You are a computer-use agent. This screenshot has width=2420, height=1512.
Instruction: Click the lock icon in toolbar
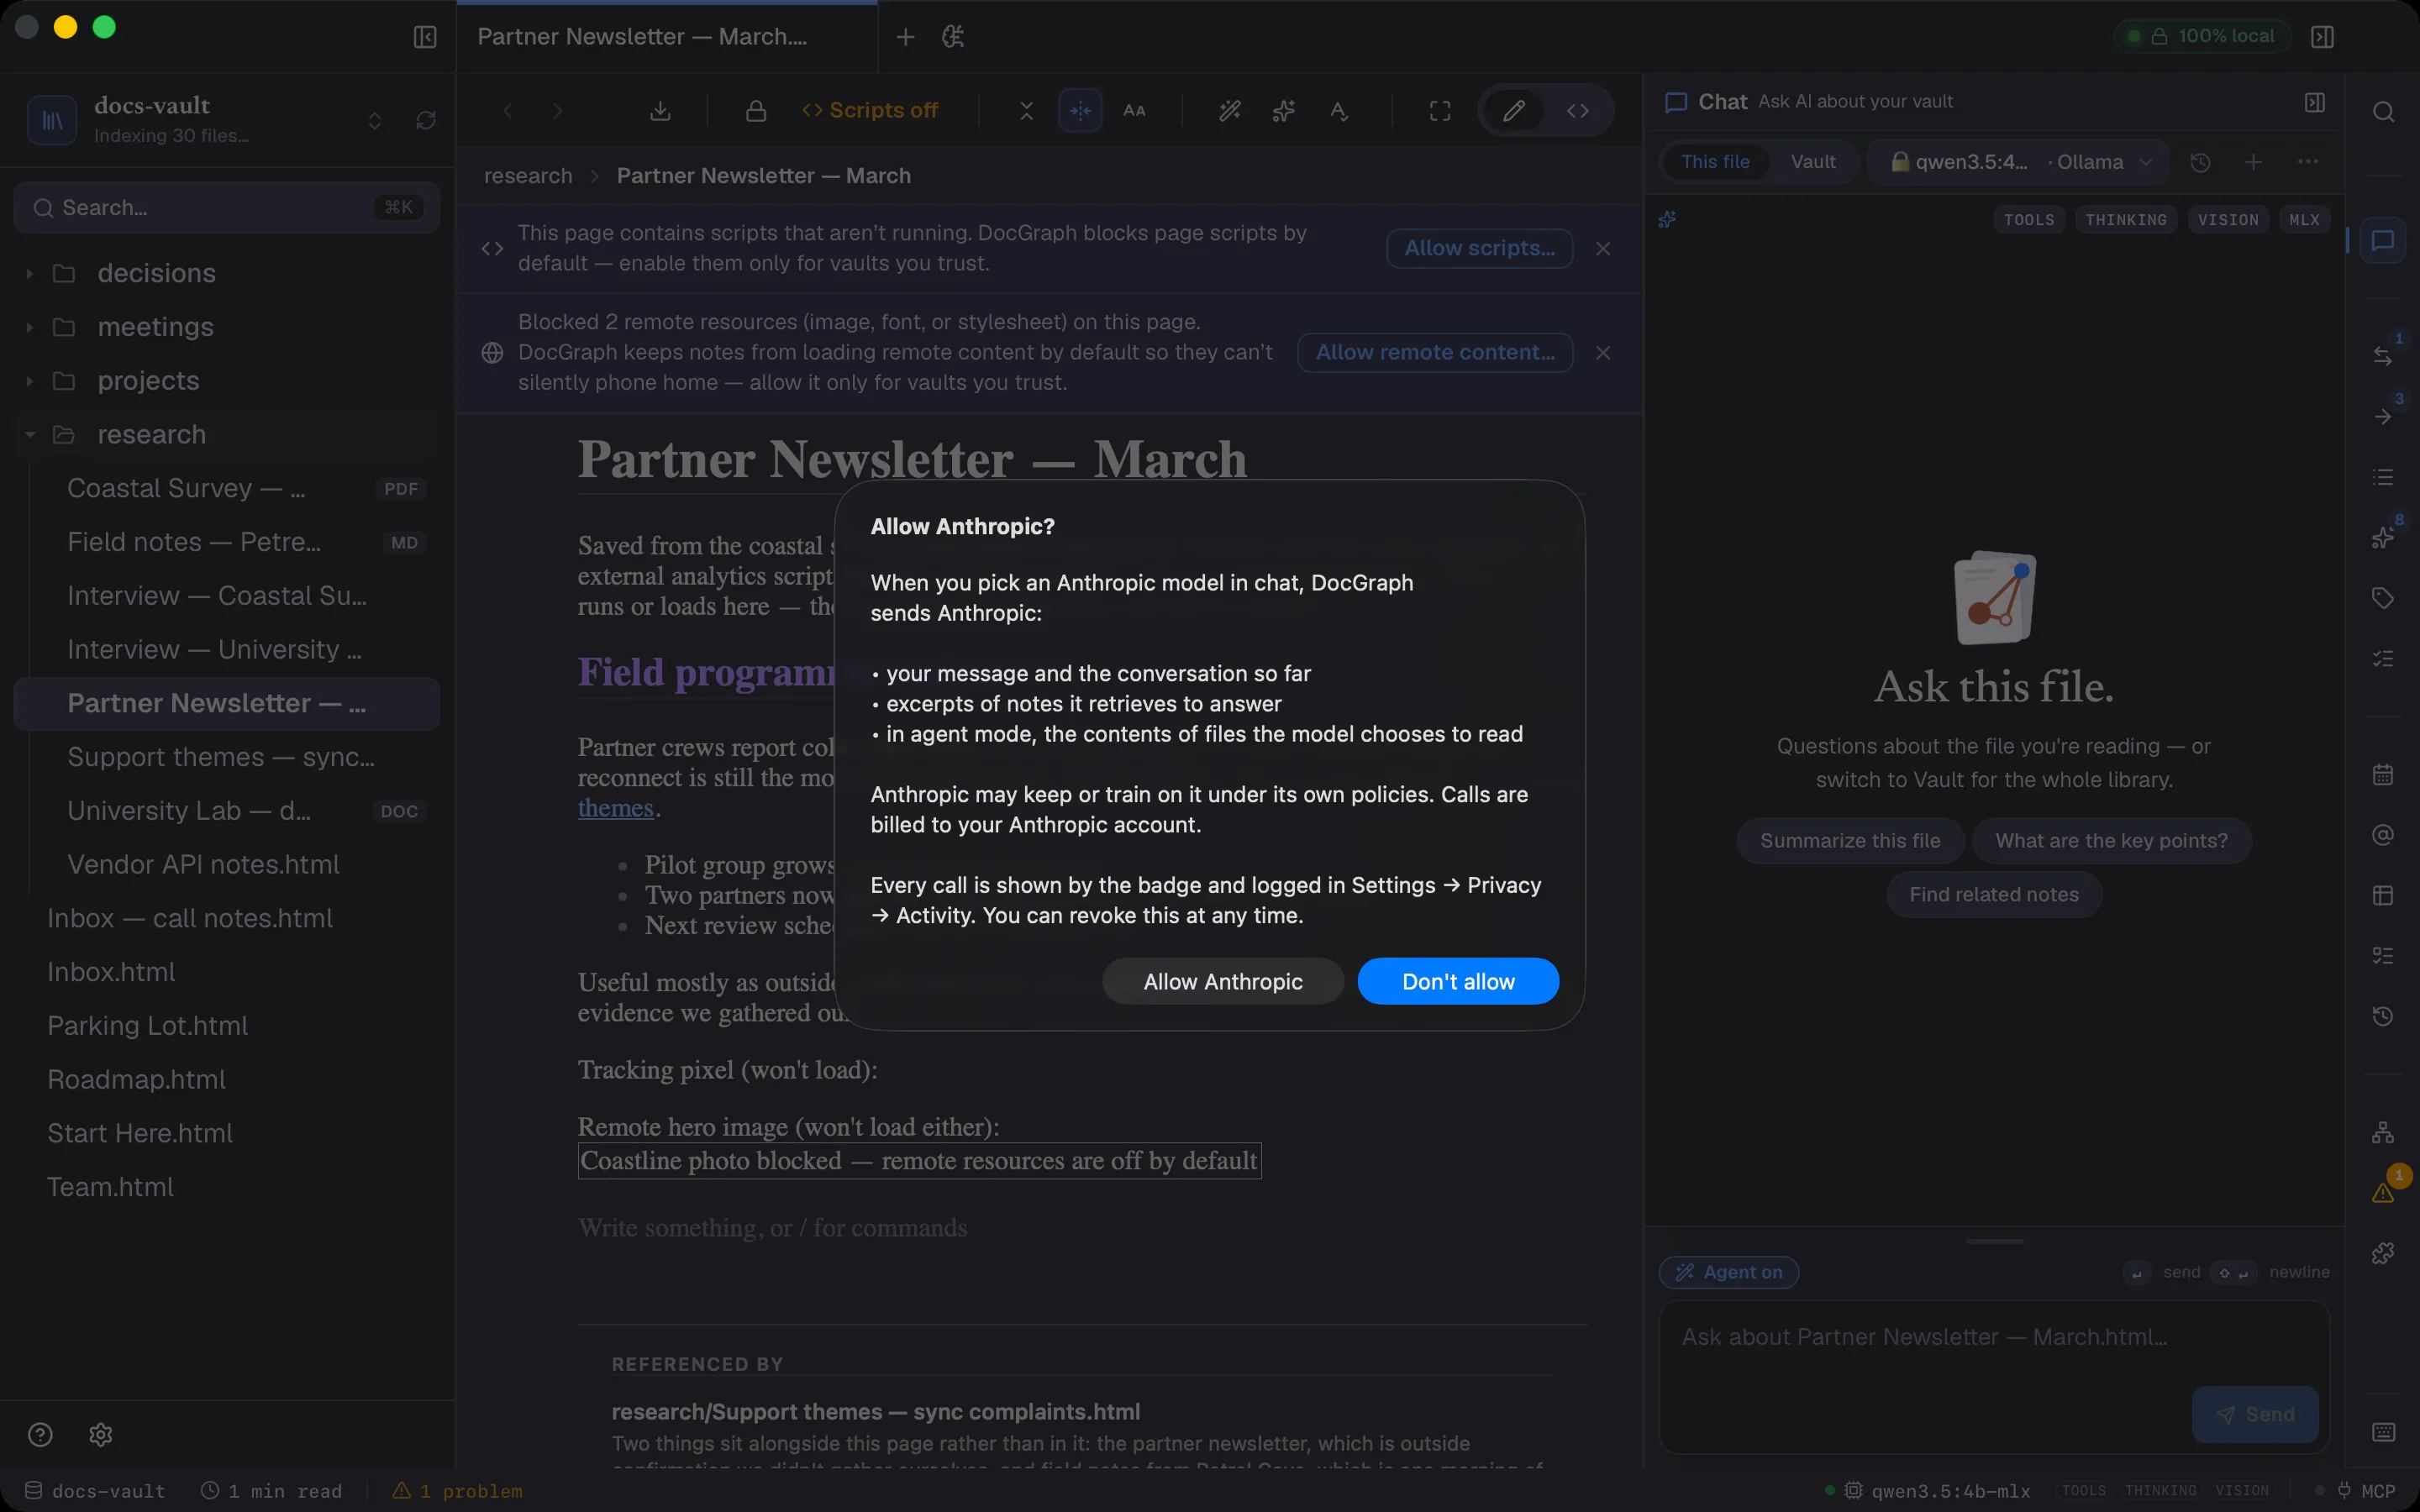756,110
